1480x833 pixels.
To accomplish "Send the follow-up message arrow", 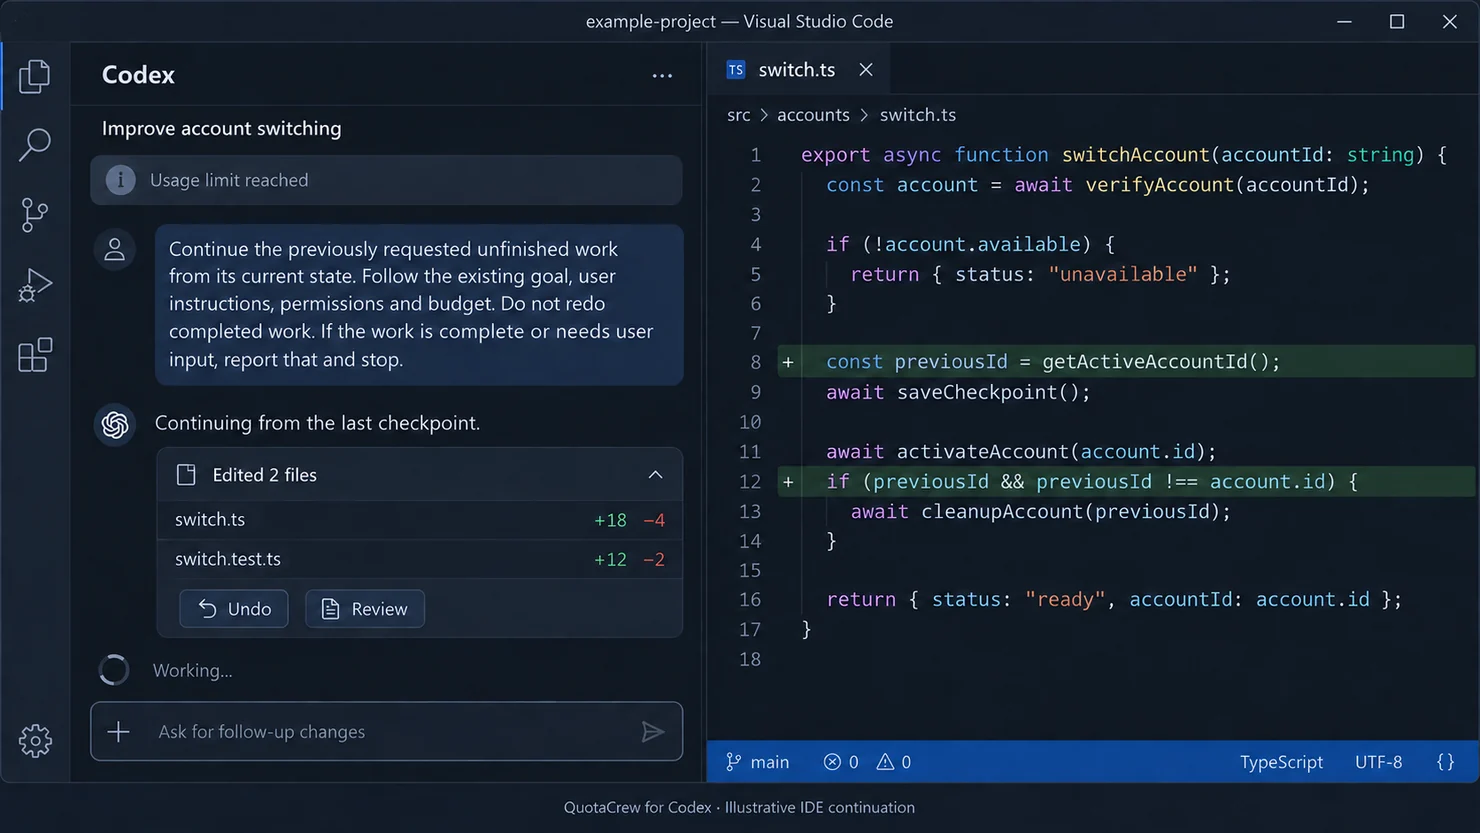I will point(652,732).
